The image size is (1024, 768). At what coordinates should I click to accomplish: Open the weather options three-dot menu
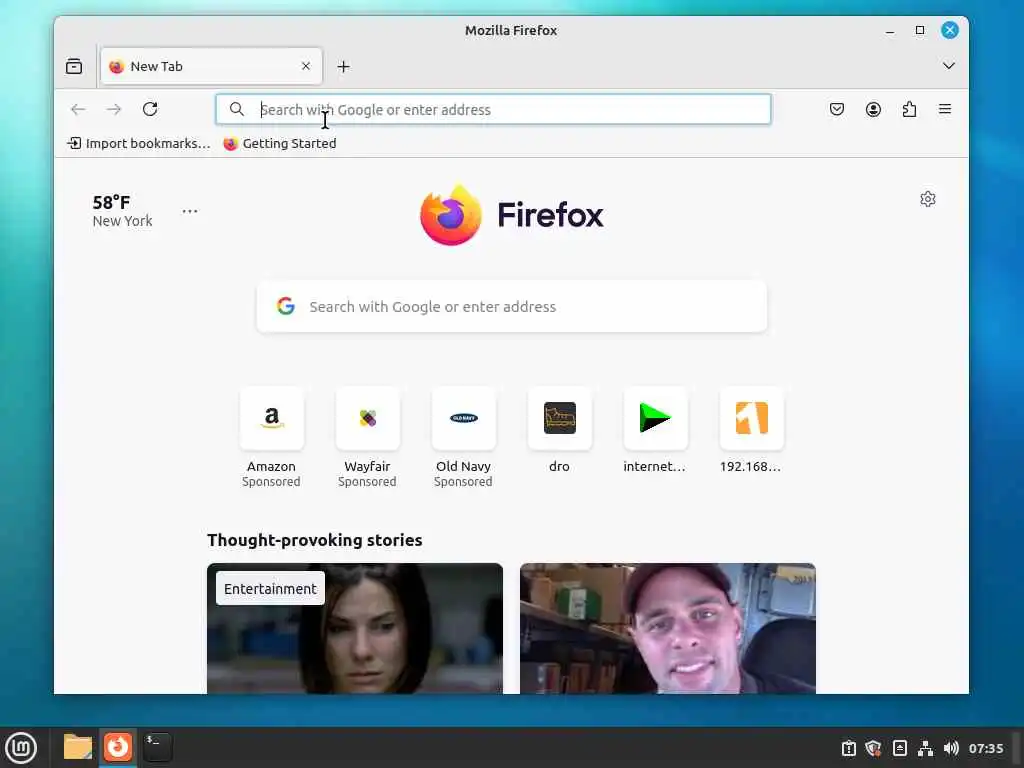190,211
